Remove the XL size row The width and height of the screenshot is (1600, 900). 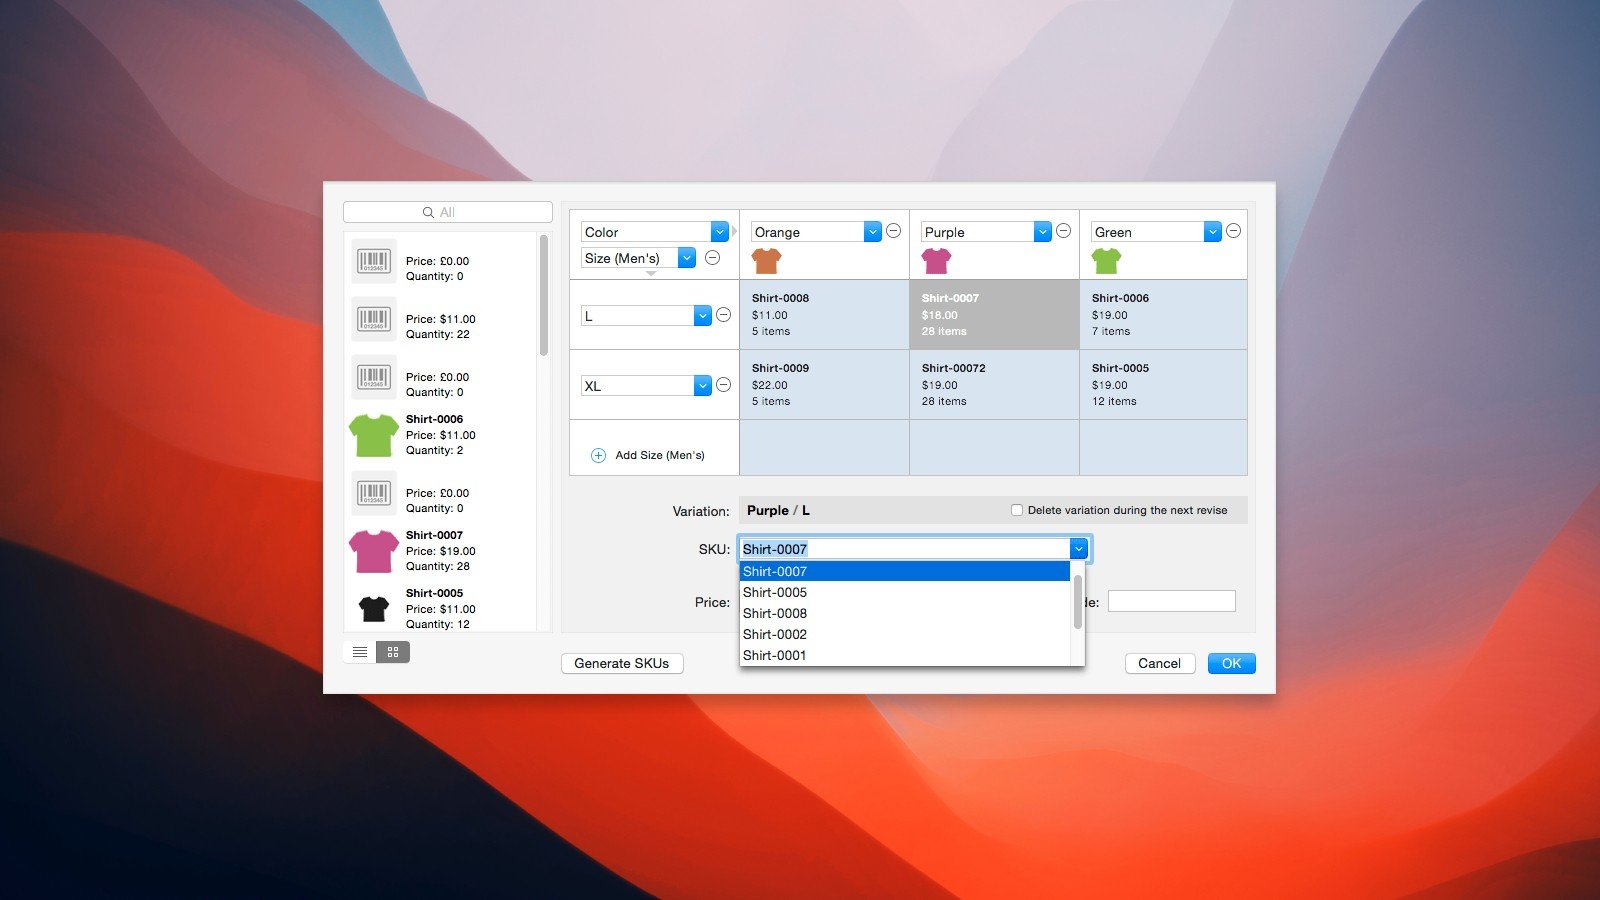click(724, 385)
